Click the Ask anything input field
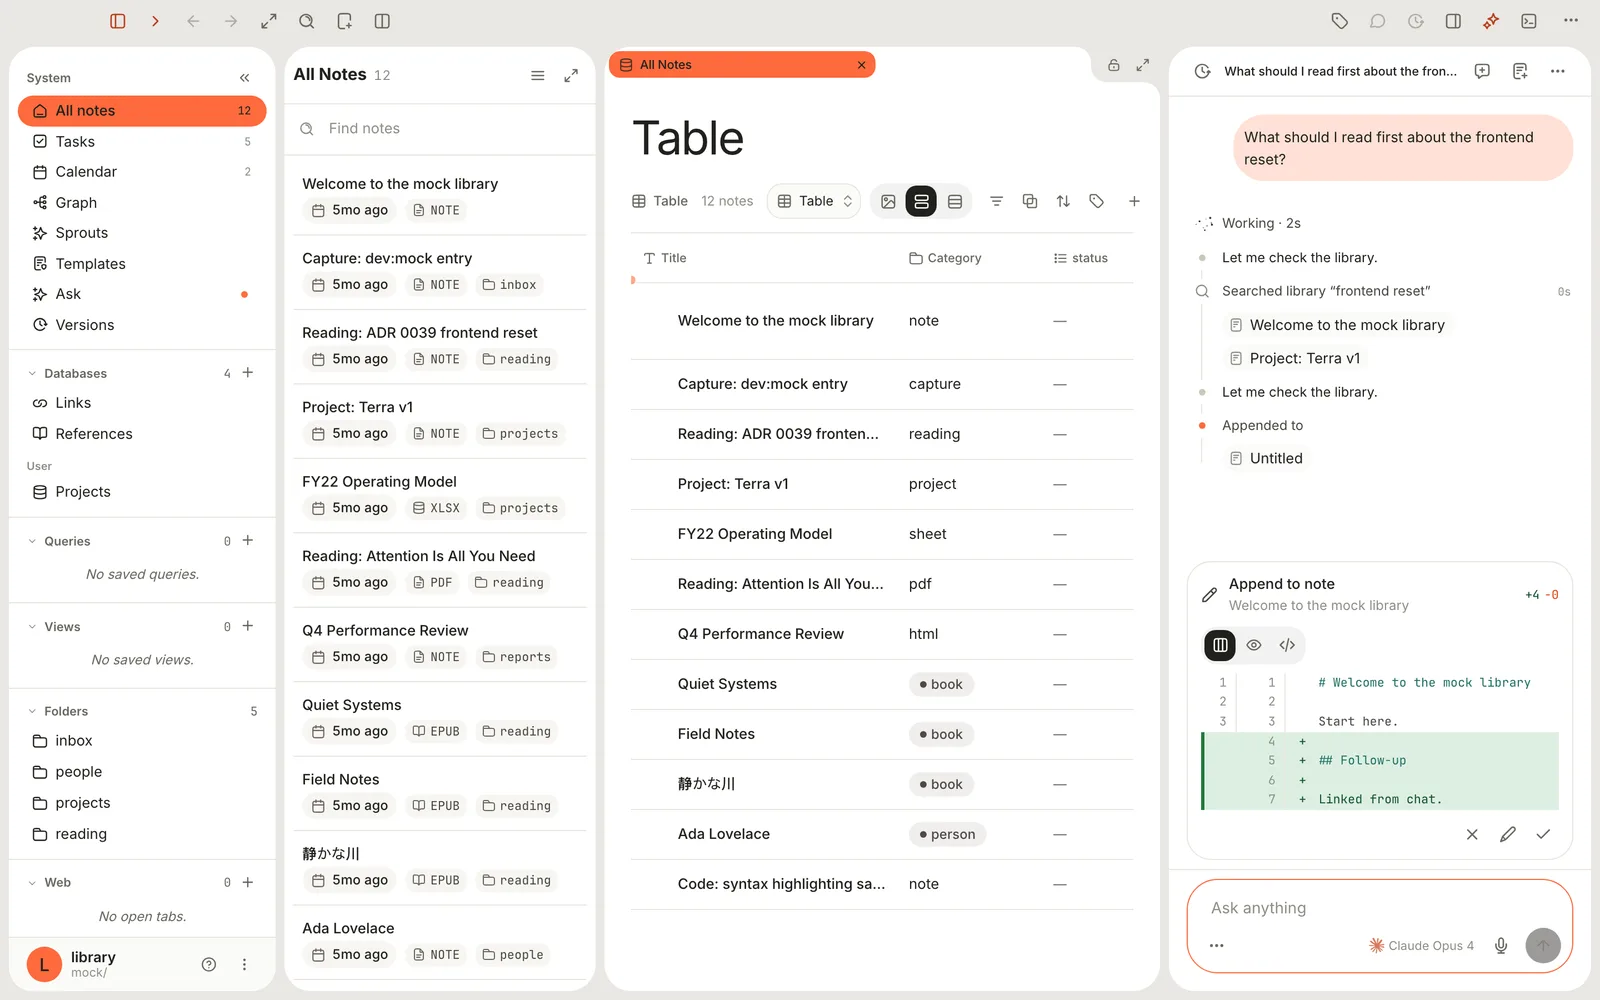The image size is (1600, 1000). pyautogui.click(x=1378, y=908)
